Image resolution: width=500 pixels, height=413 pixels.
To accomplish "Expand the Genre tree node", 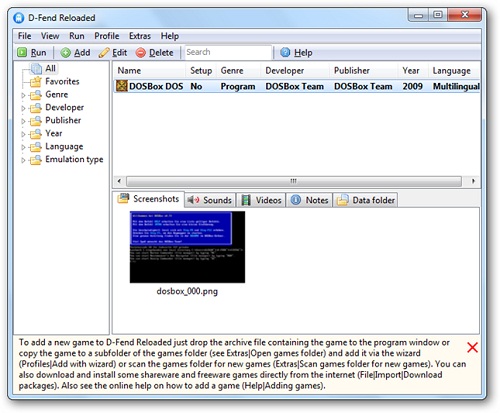I will (x=23, y=95).
